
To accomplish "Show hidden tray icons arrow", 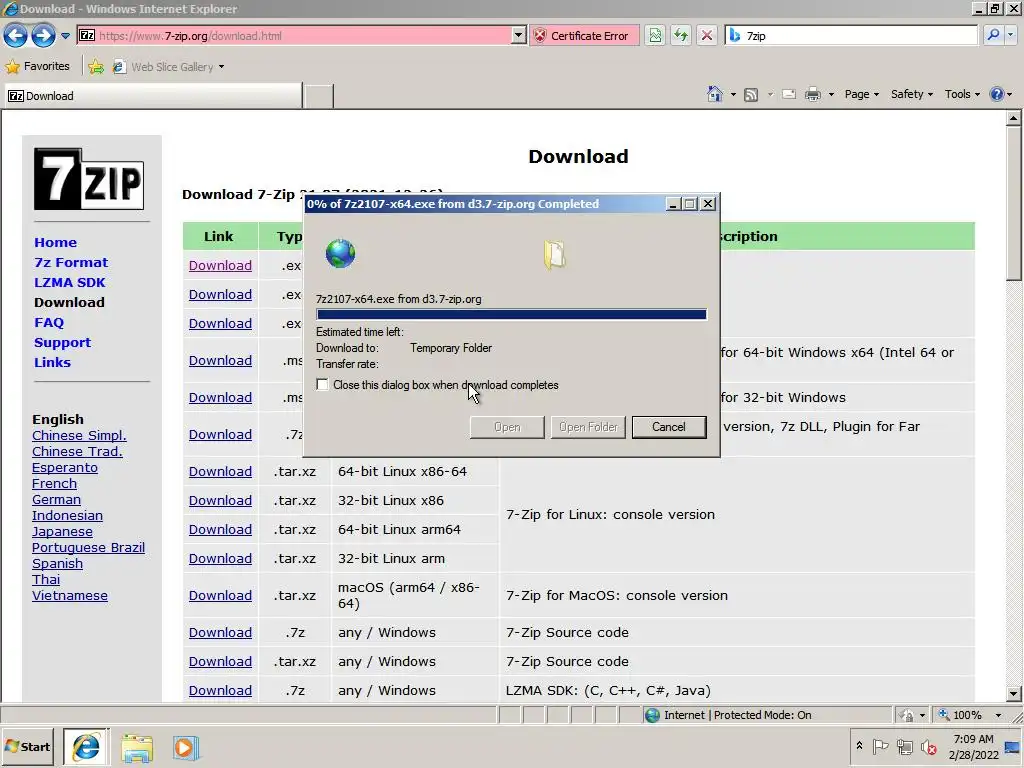I will point(859,746).
